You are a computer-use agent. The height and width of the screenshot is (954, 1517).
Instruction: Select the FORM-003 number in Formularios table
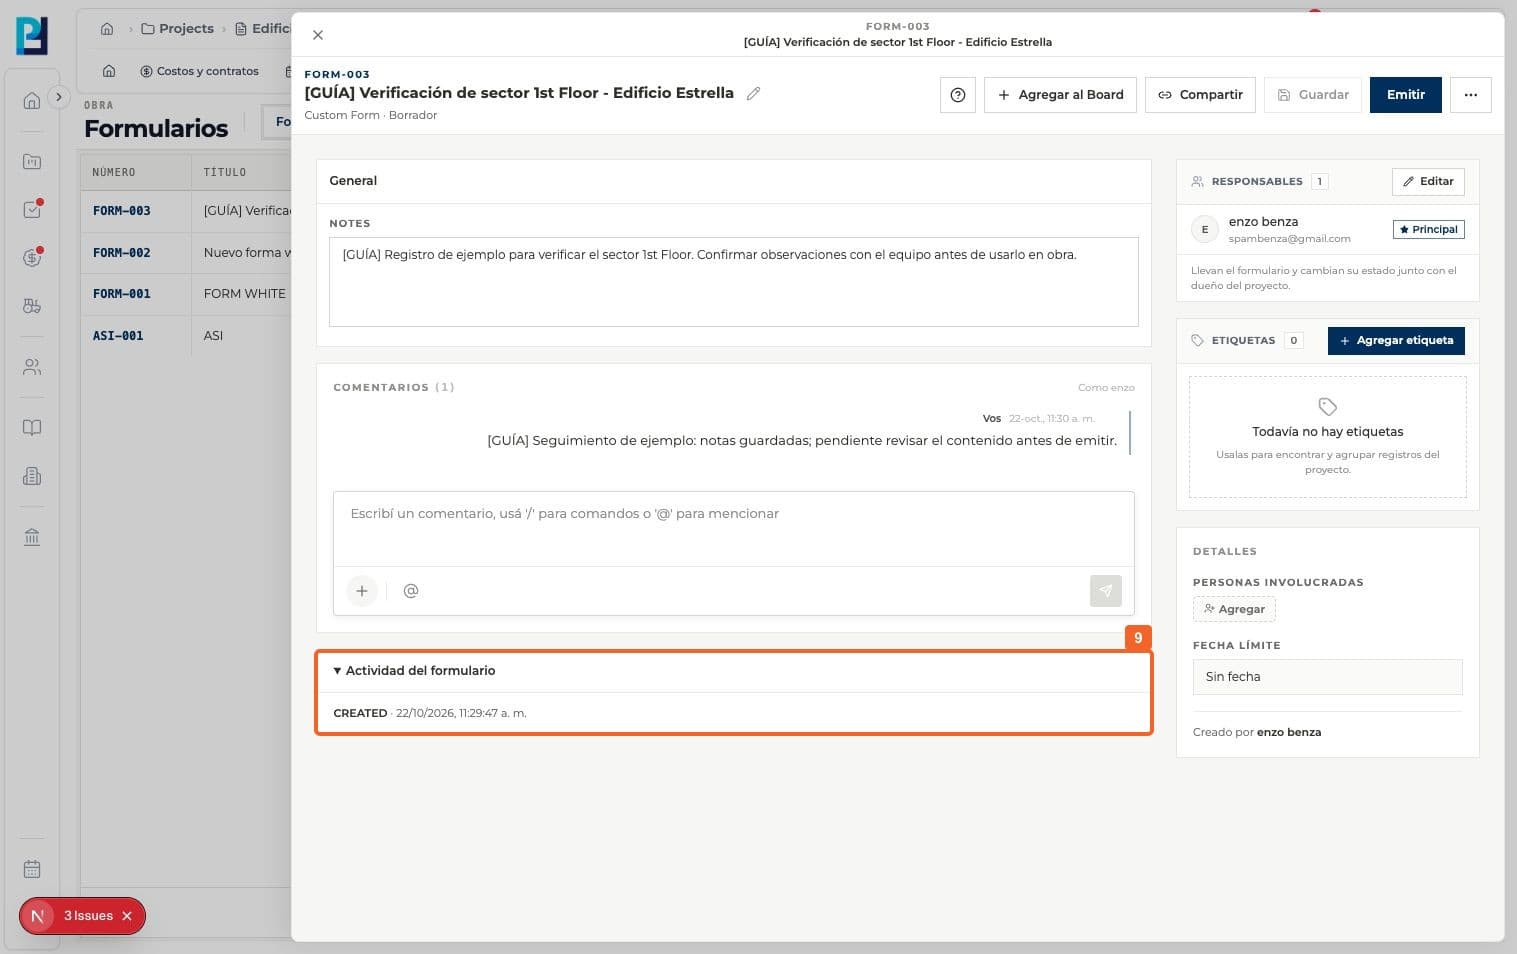(122, 211)
